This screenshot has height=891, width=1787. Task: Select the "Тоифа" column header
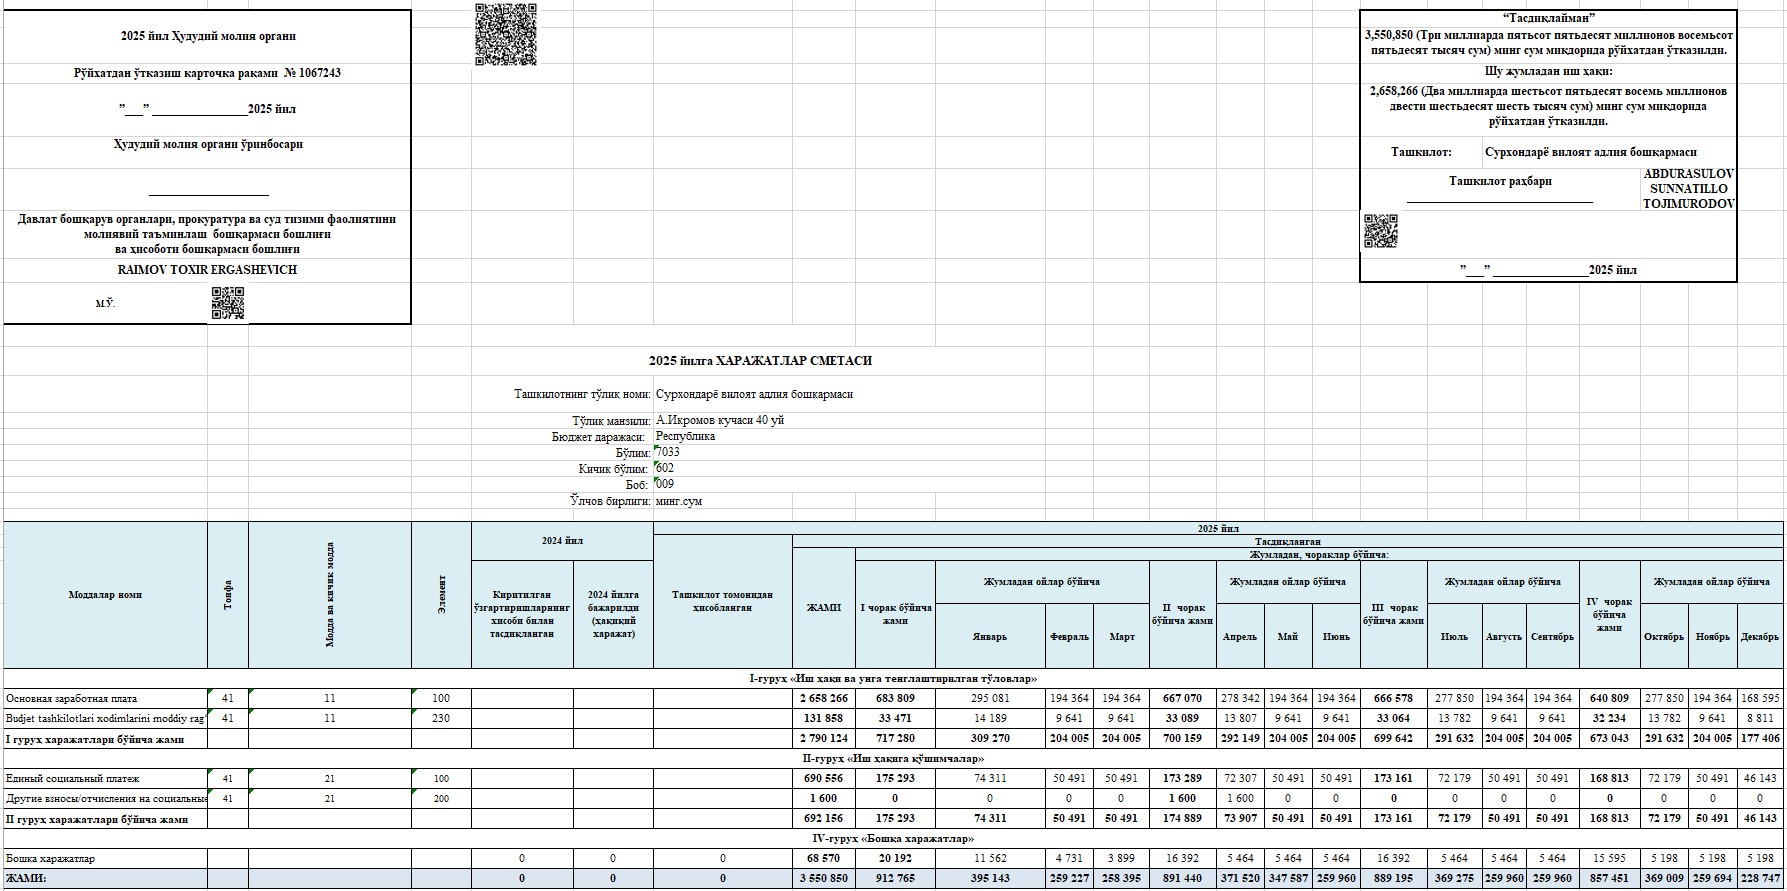coord(228,595)
